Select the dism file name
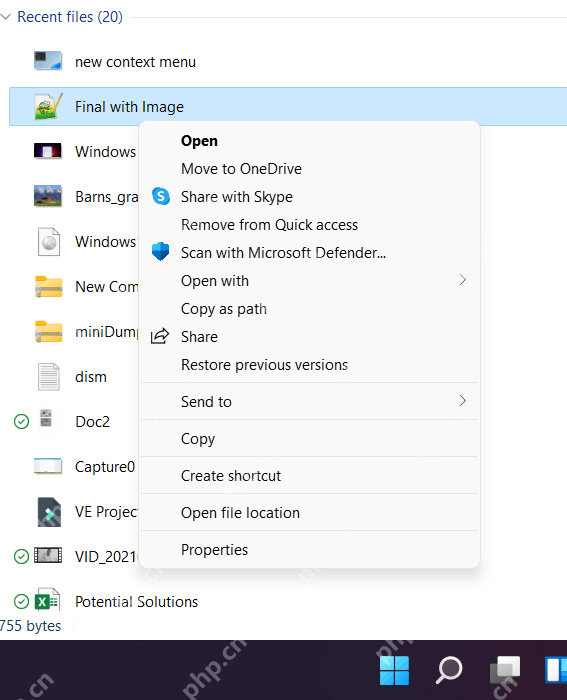Image resolution: width=567 pixels, height=700 pixels. 91,377
